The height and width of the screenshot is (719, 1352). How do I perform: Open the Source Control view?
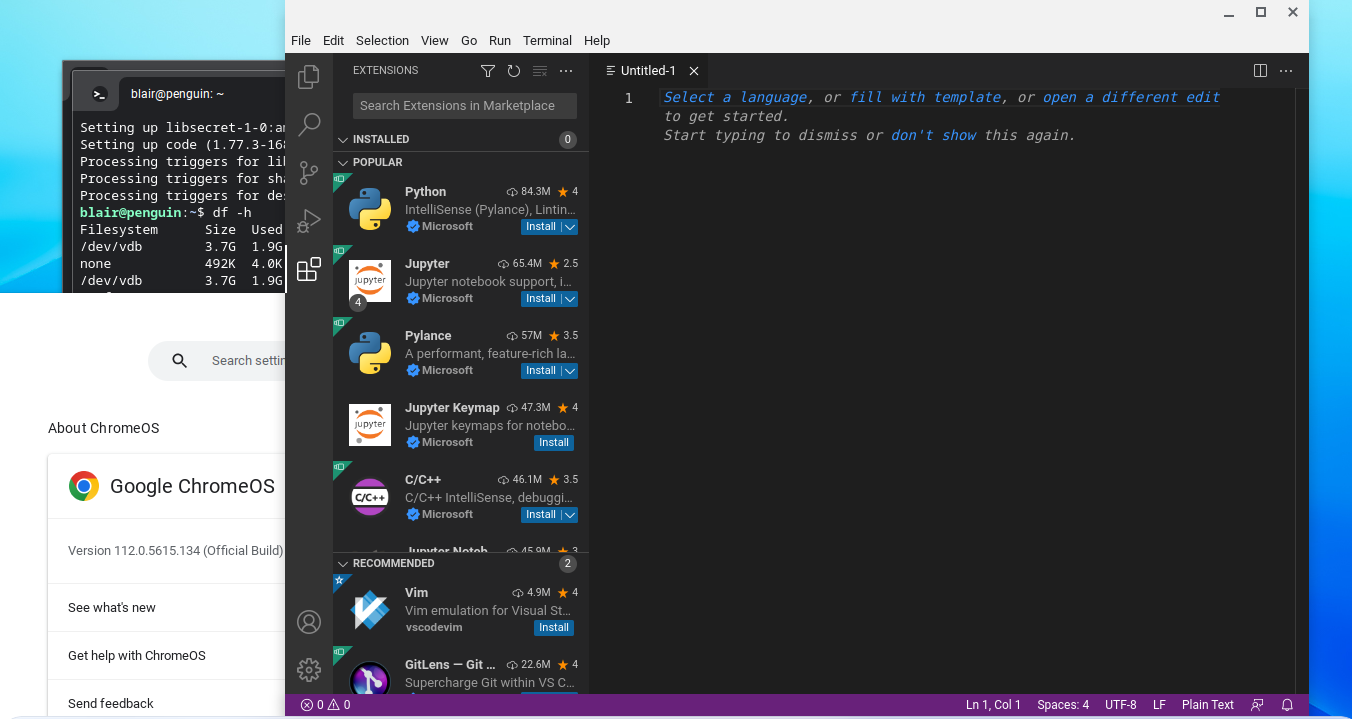pyautogui.click(x=309, y=172)
